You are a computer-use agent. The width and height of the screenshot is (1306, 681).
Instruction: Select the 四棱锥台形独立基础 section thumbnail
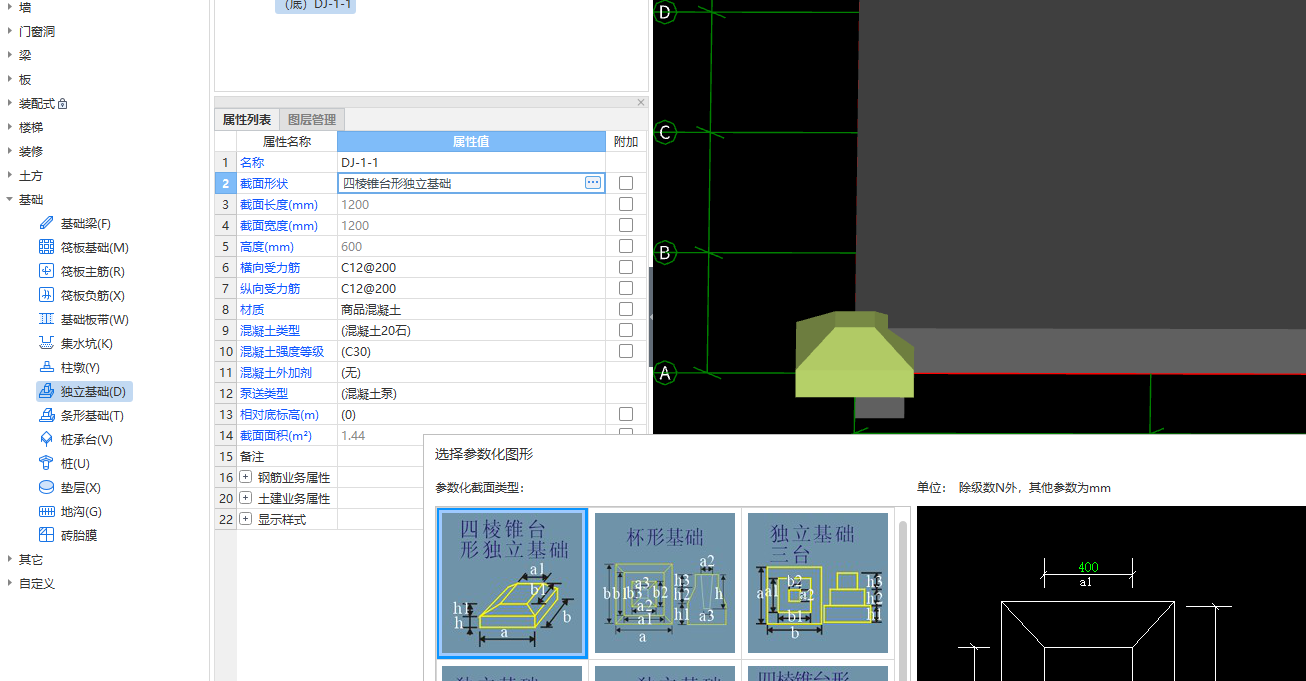[x=513, y=583]
